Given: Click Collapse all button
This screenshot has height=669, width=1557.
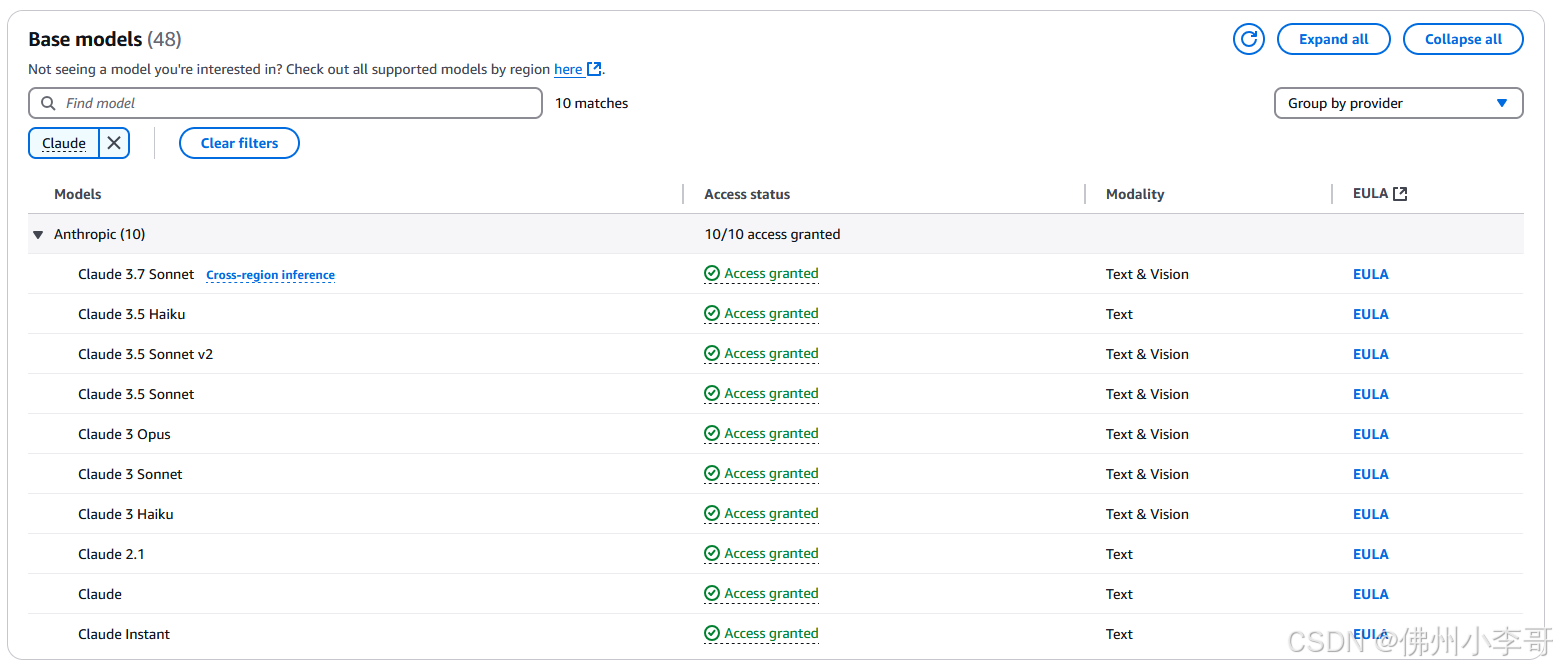Looking at the screenshot, I should pyautogui.click(x=1463, y=39).
